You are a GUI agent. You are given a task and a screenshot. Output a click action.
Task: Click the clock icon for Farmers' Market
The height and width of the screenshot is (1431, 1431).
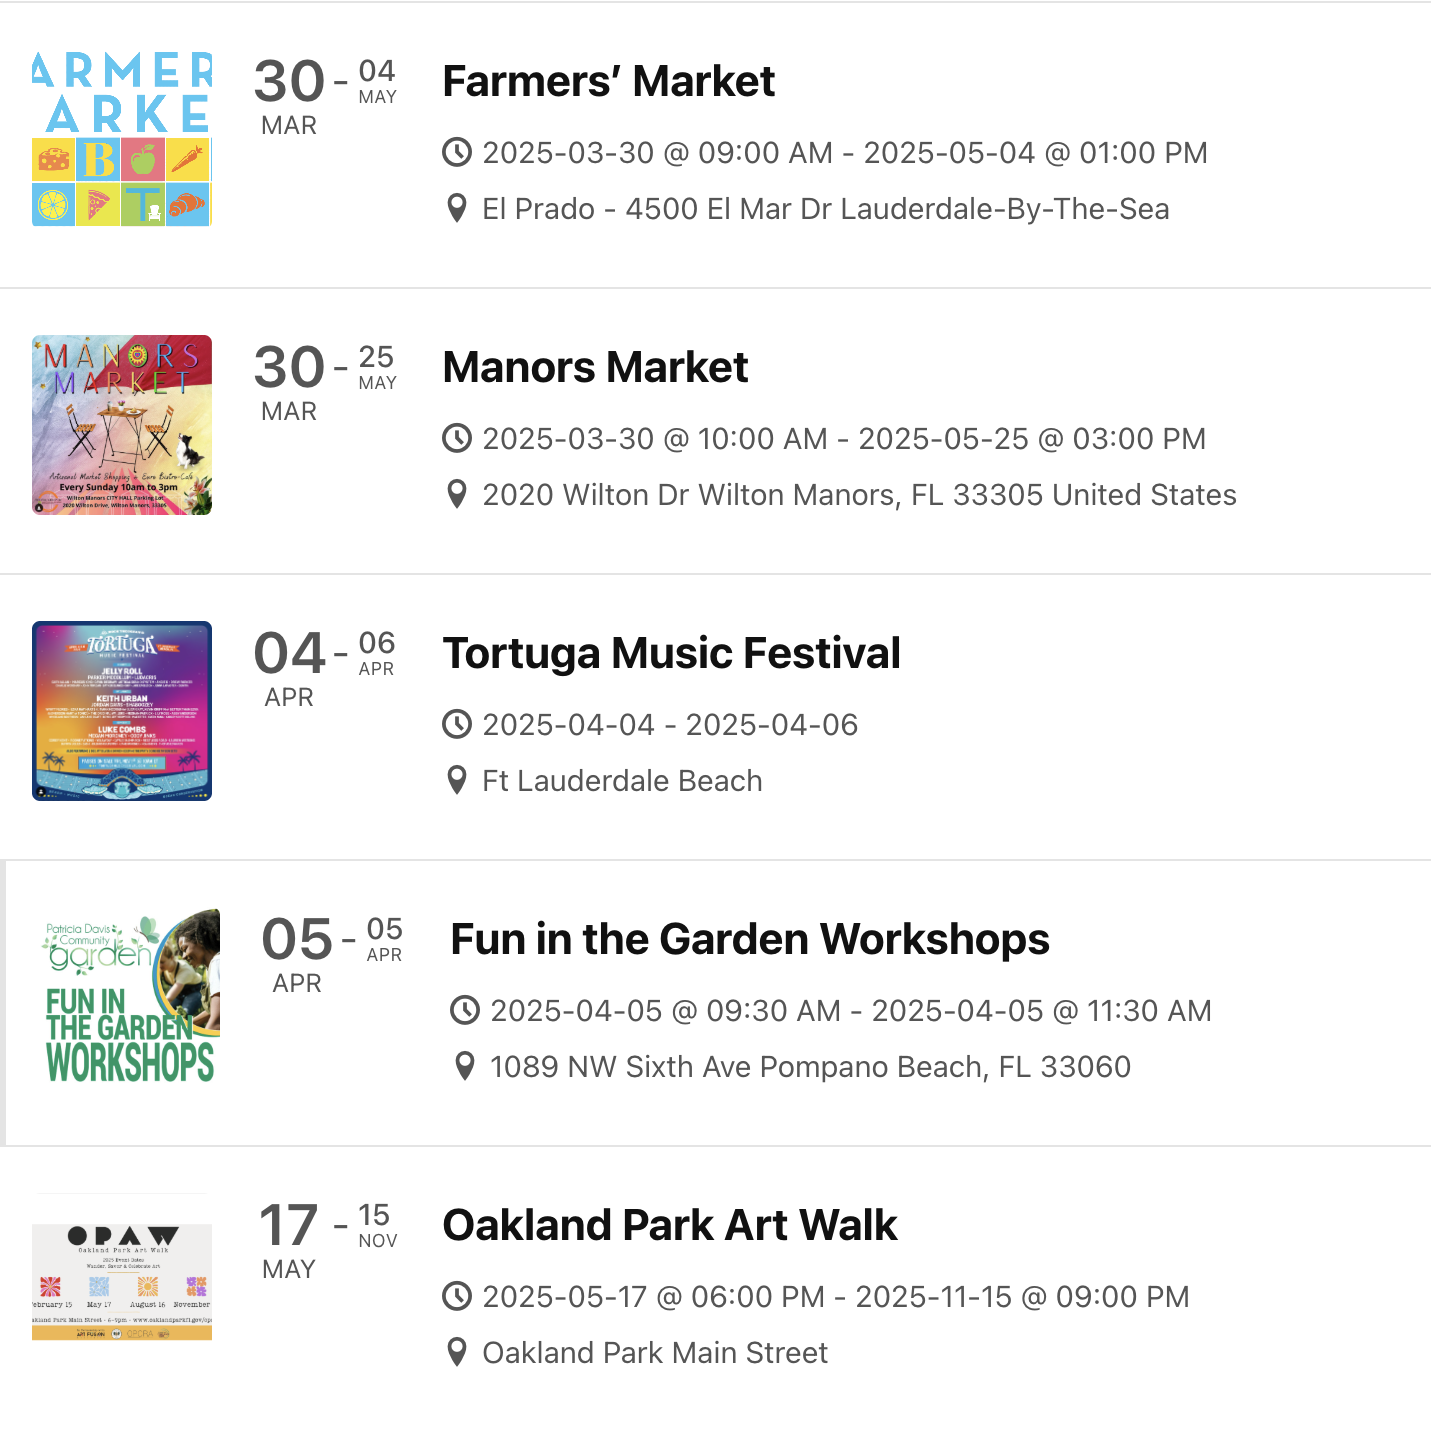pos(457,153)
